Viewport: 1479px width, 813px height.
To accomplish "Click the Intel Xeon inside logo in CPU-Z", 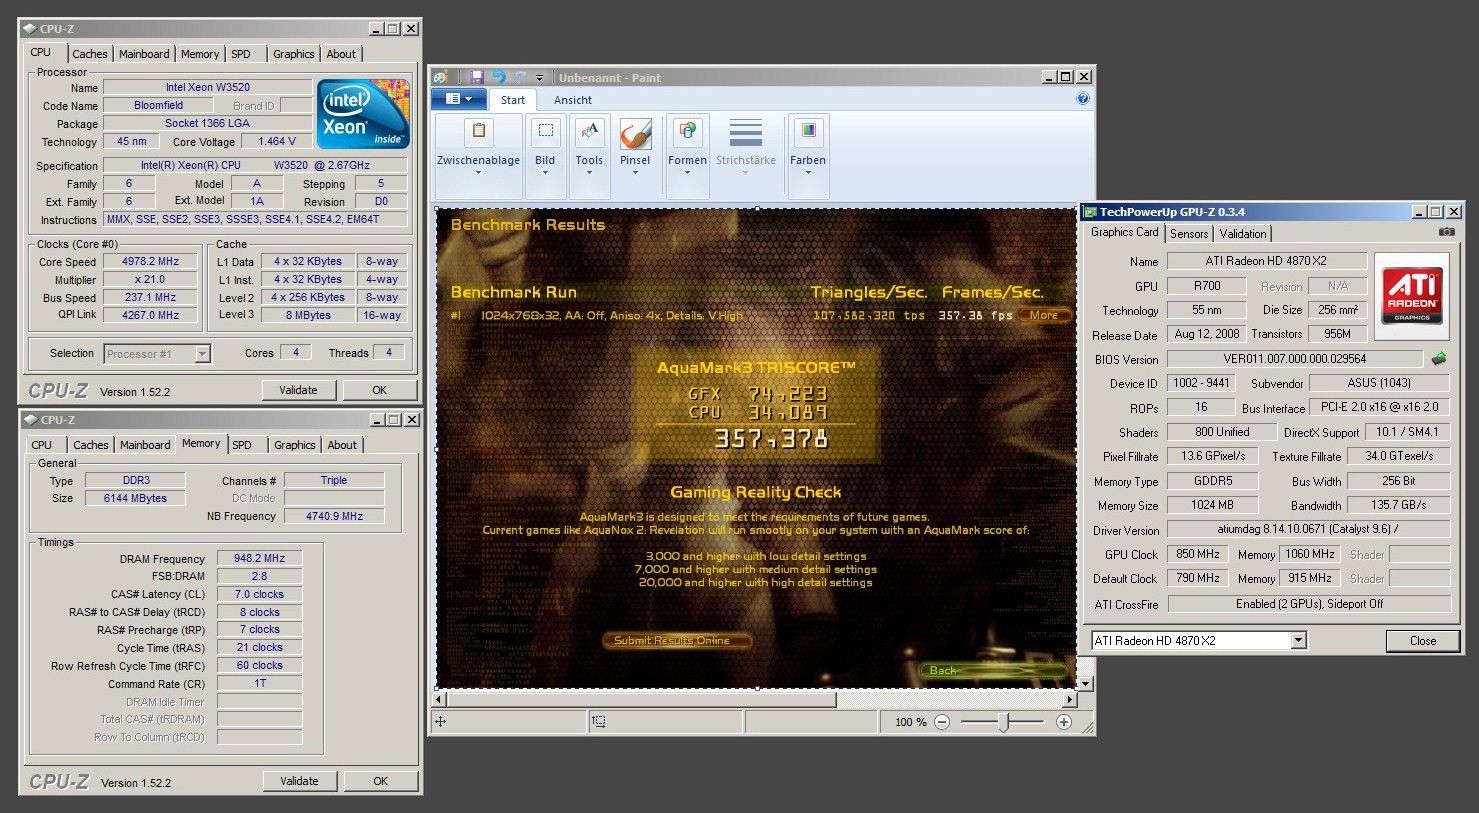I will tap(364, 114).
